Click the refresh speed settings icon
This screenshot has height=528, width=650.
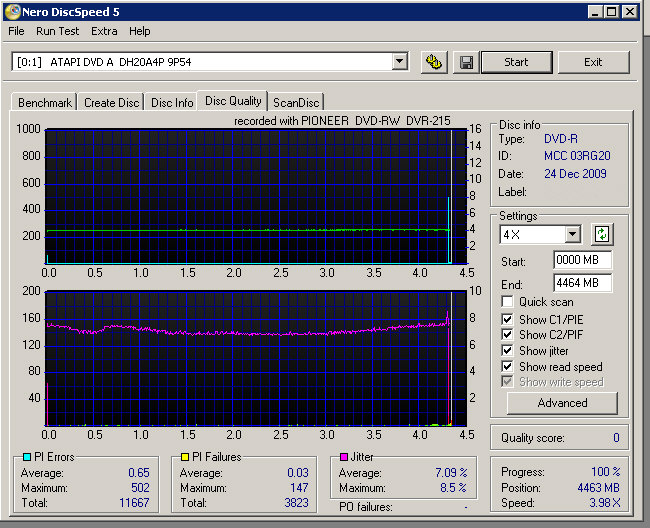pyautogui.click(x=601, y=235)
